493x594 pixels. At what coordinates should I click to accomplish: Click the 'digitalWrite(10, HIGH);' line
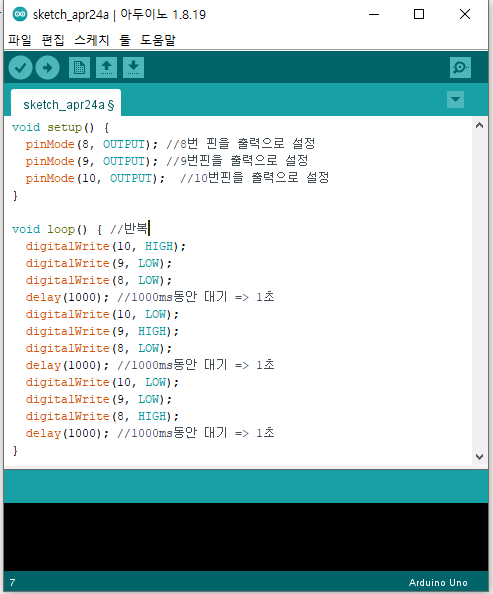106,246
